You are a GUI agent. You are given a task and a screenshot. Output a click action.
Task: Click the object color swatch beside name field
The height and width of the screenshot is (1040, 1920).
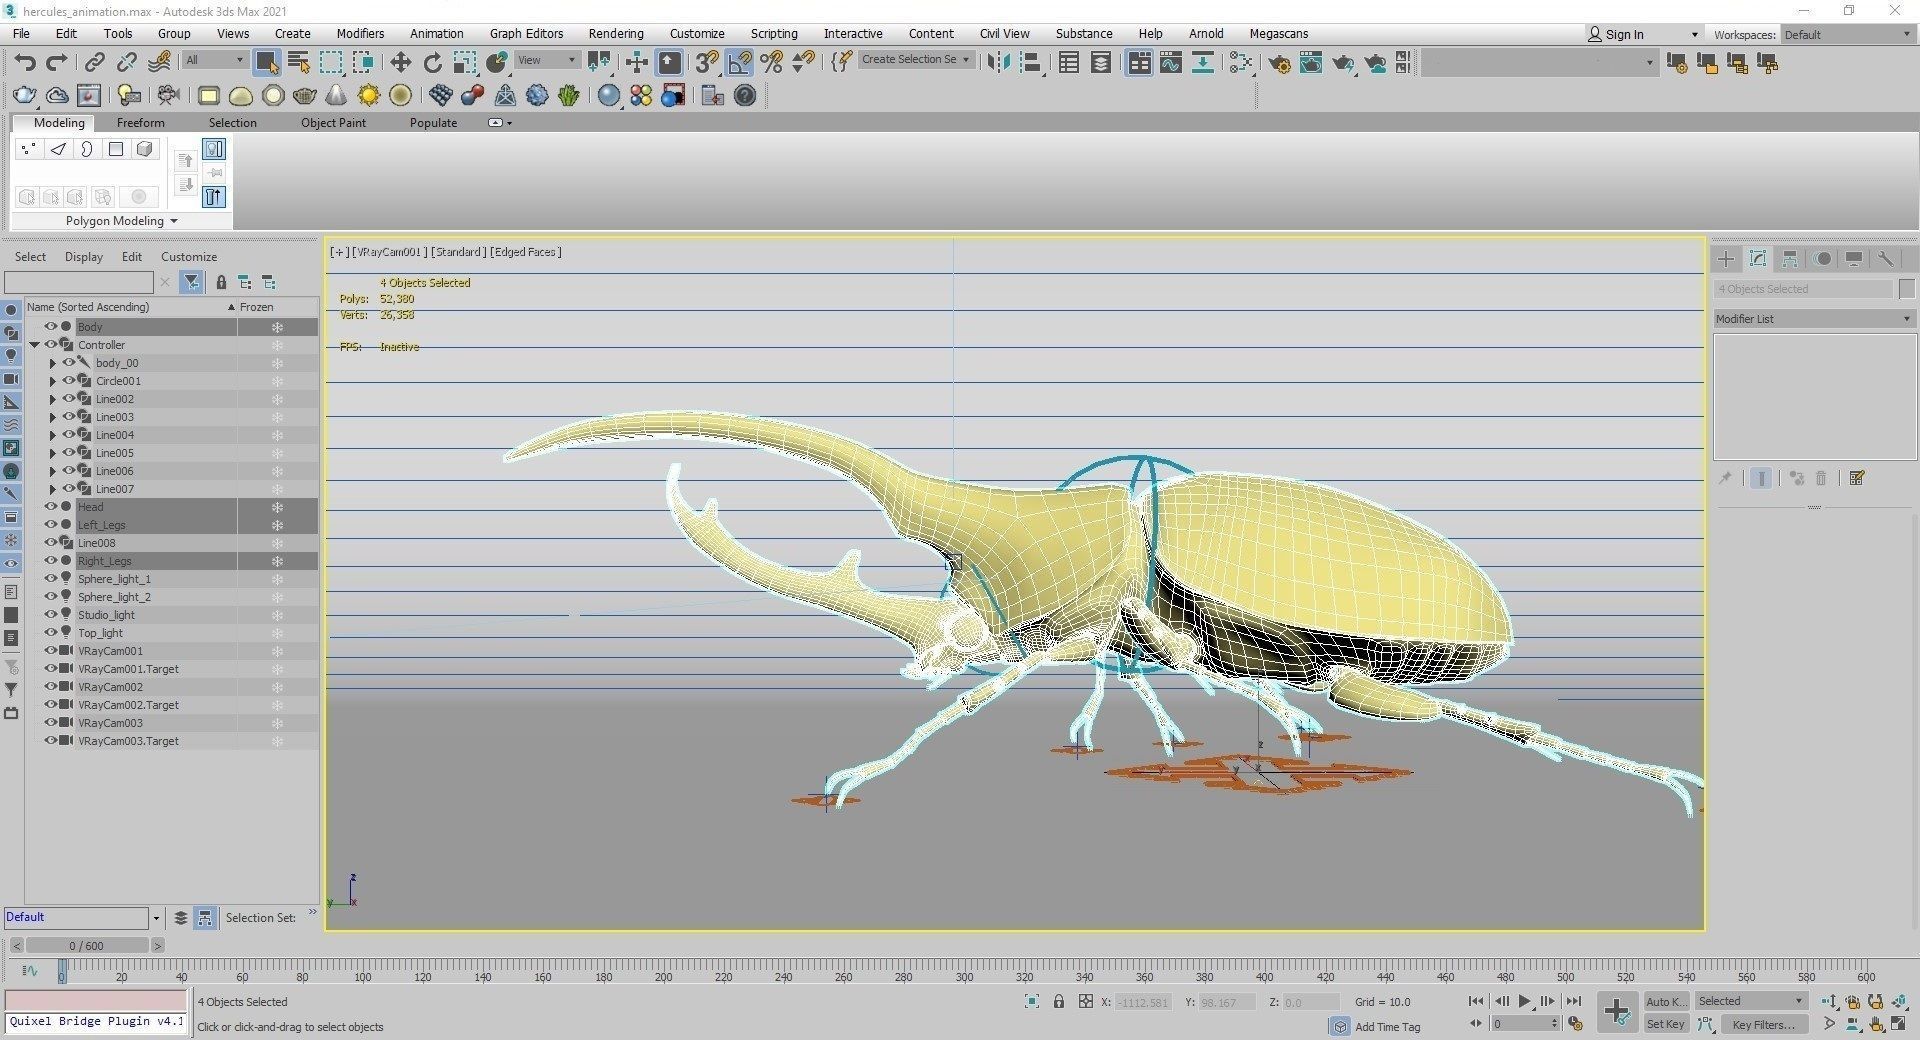click(x=1906, y=289)
